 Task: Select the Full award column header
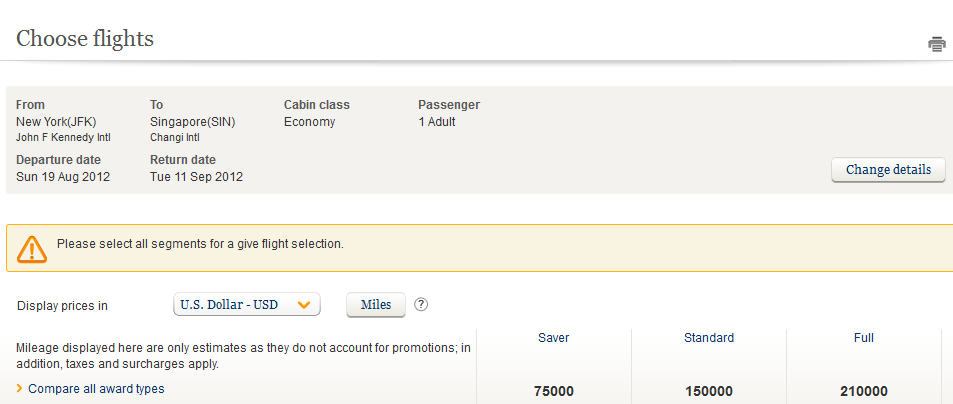coord(864,338)
